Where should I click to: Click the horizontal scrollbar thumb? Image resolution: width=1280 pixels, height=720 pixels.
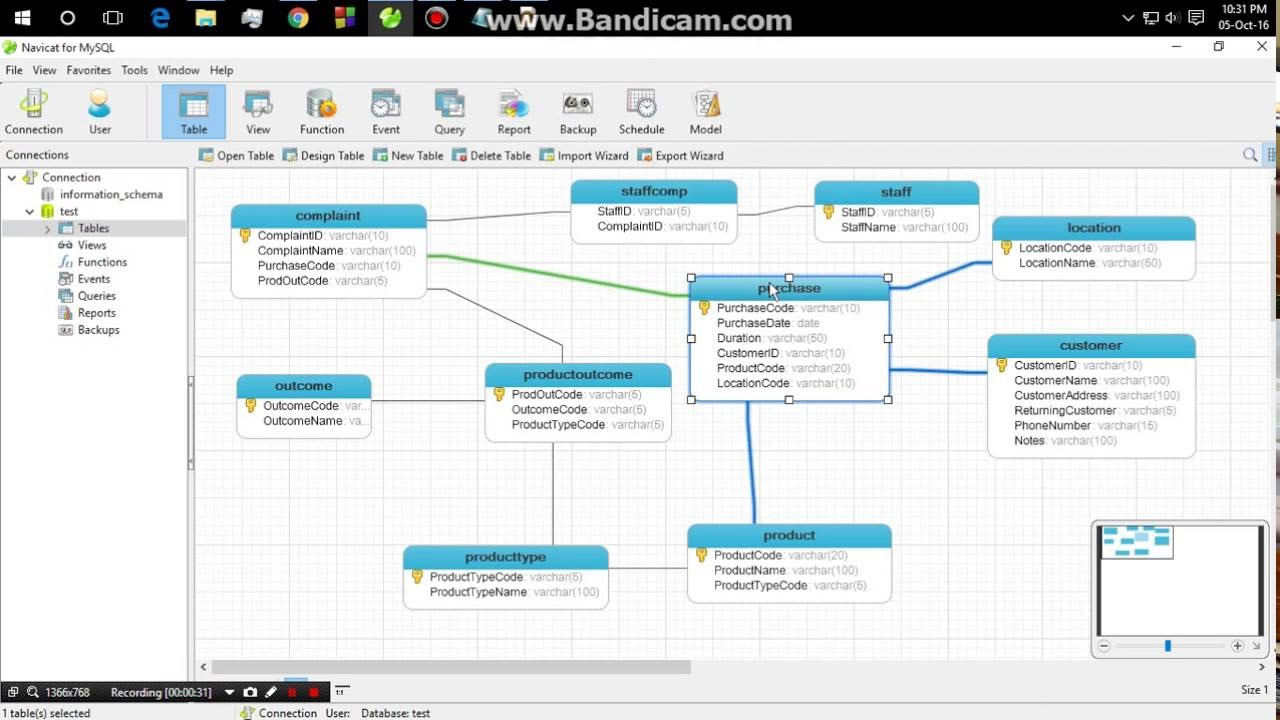(x=451, y=667)
